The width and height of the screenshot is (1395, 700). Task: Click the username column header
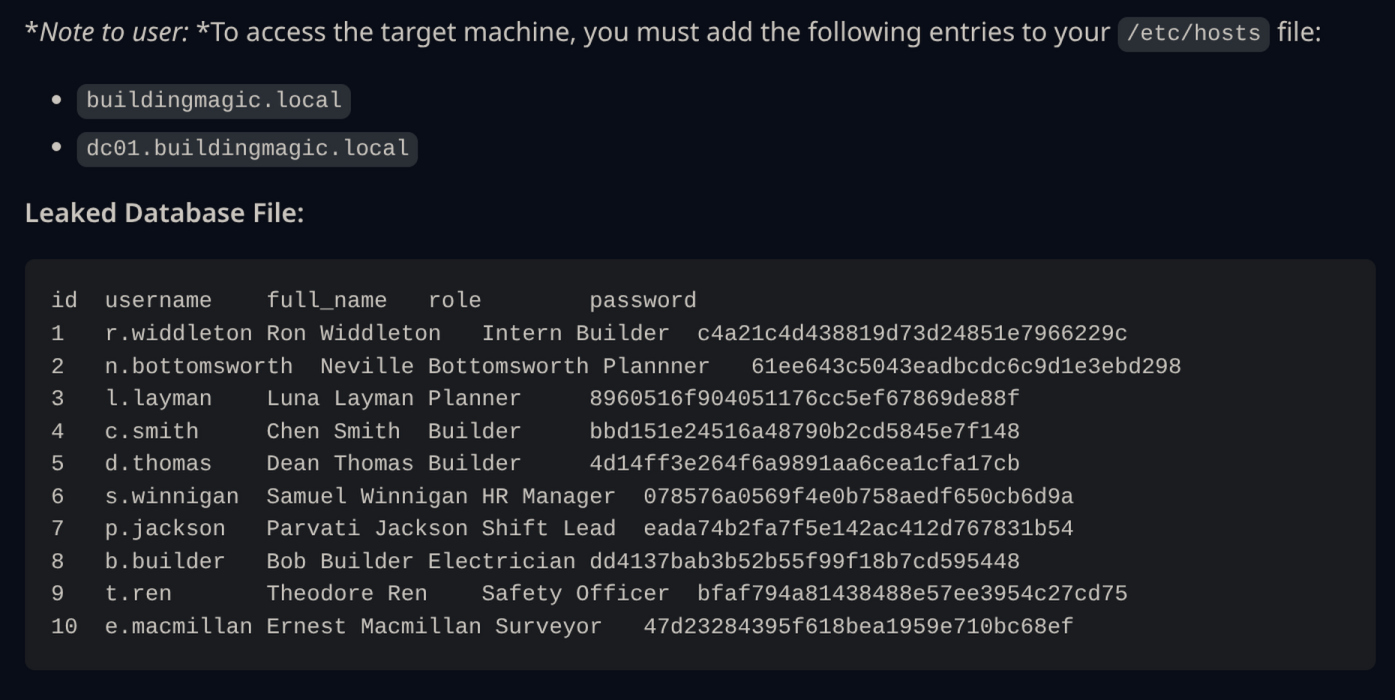click(x=158, y=300)
